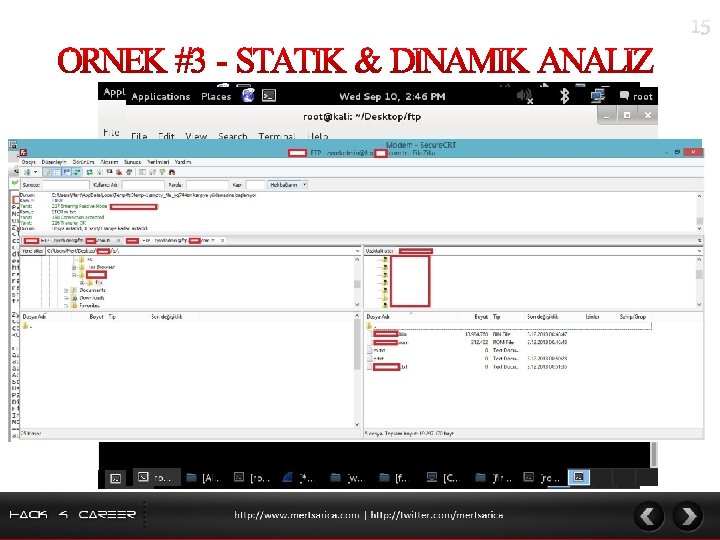Click Hızlı Bağlan quickconnect button
Viewport: 720px width, 540px height.
click(x=284, y=185)
